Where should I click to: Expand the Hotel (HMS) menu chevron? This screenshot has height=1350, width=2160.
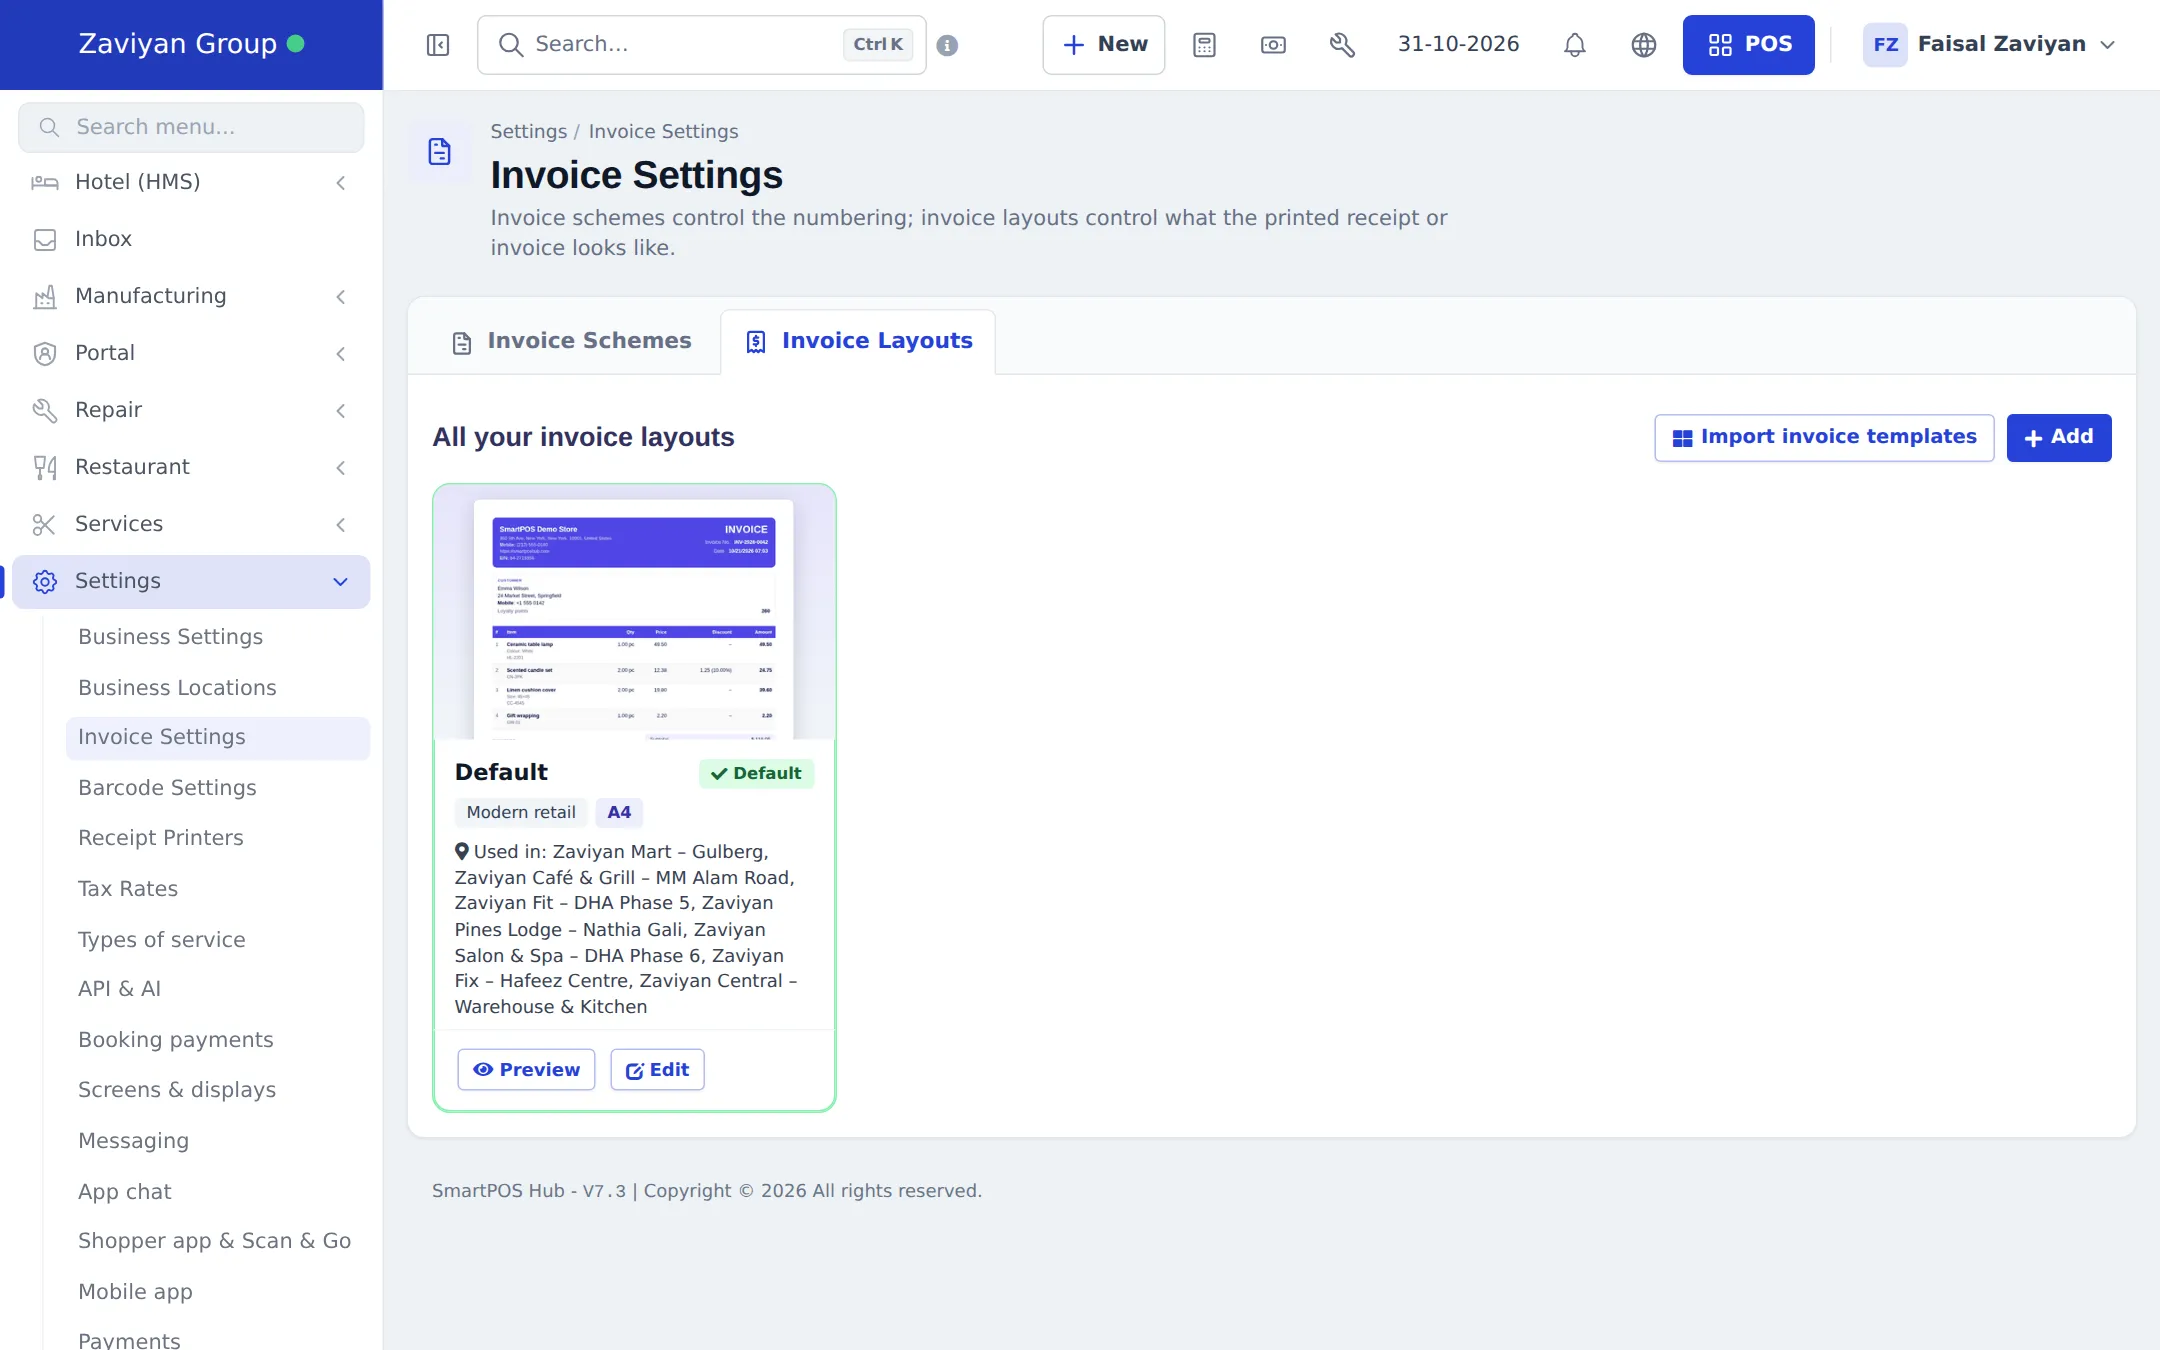[341, 182]
